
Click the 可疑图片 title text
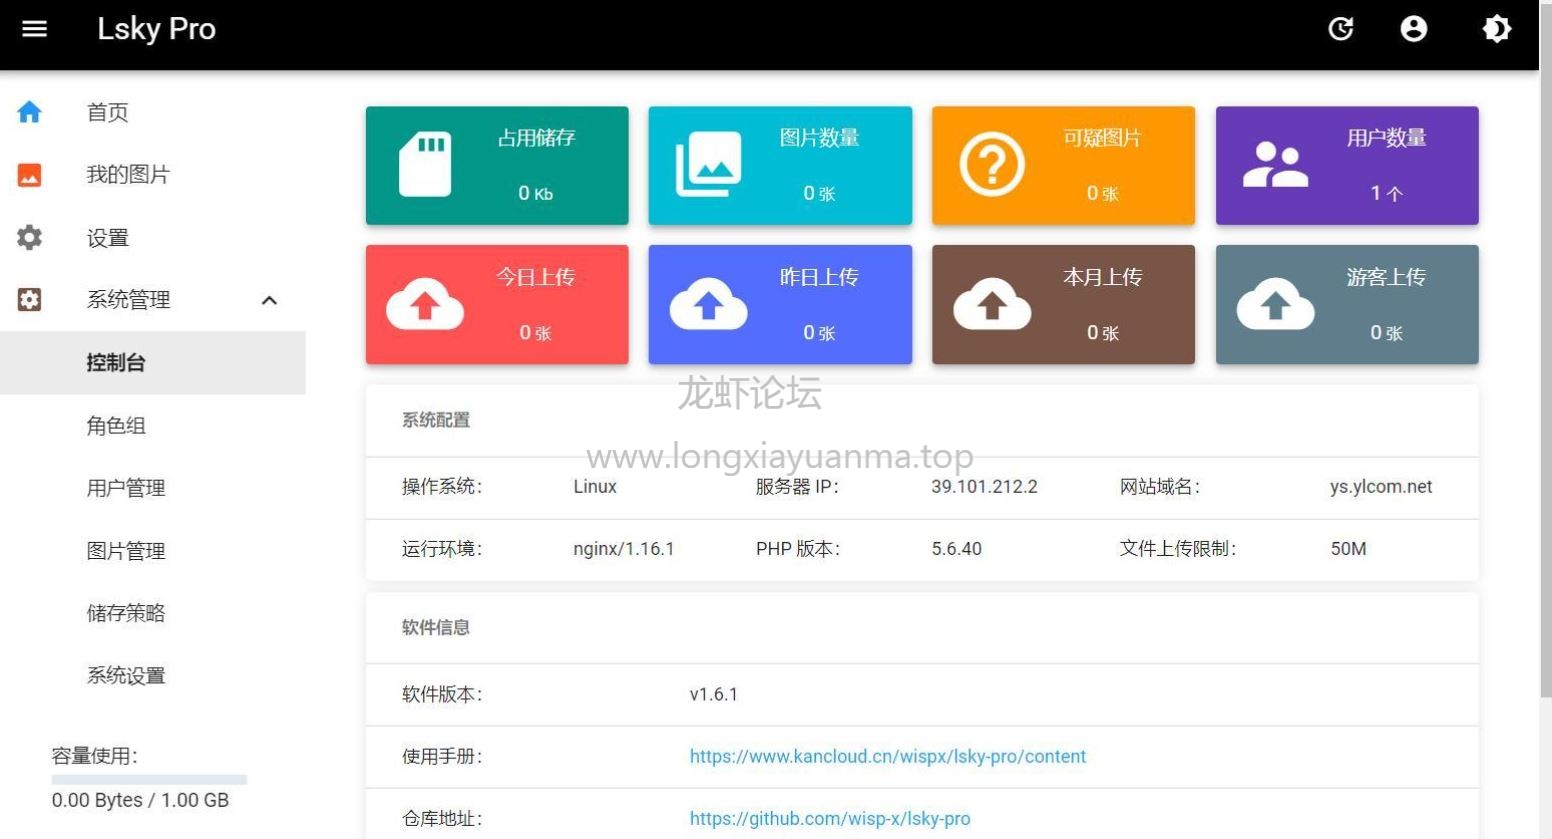(x=1103, y=138)
